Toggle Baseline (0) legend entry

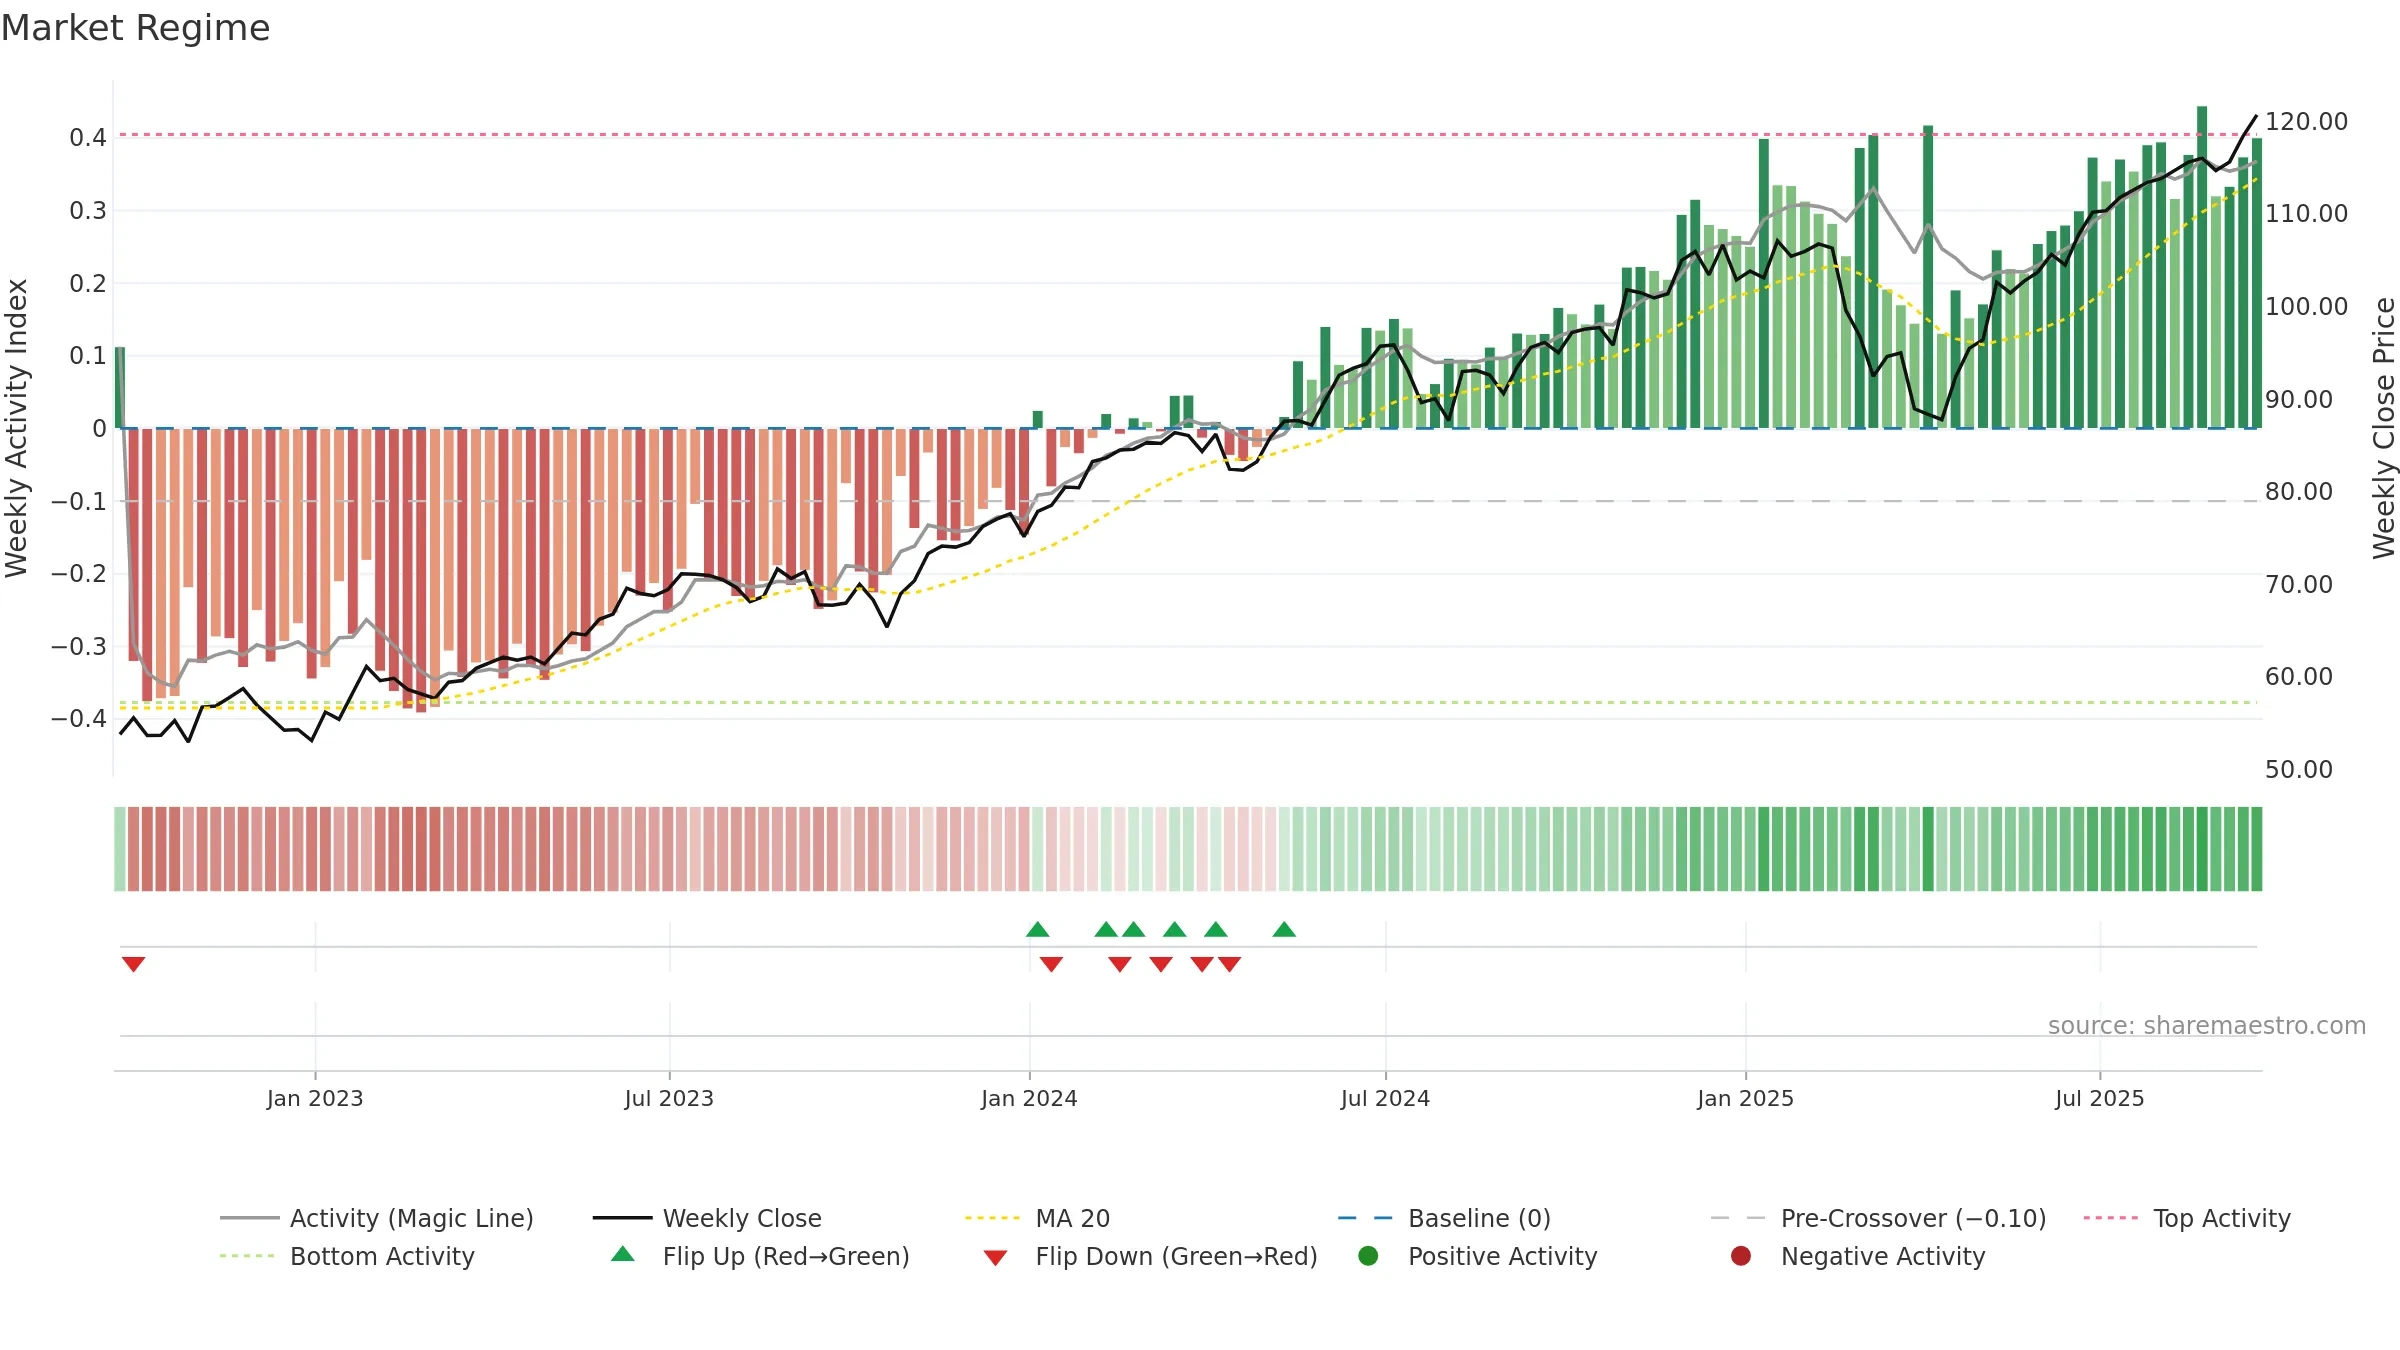[x=1444, y=1218]
